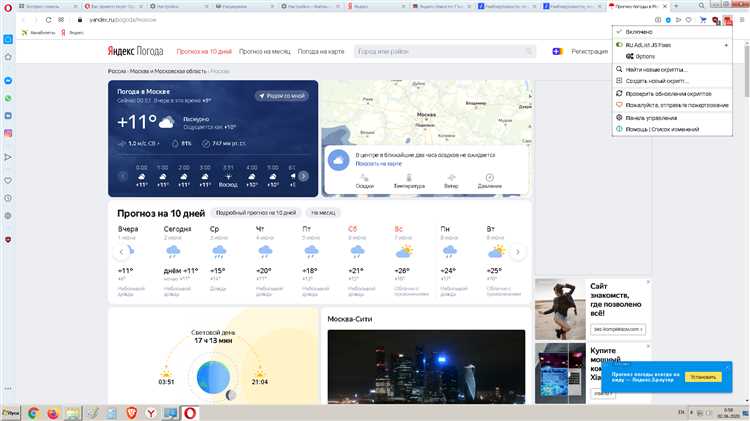Reload the page with the refresh icon
The width and height of the screenshot is (750, 421).
(48, 19)
